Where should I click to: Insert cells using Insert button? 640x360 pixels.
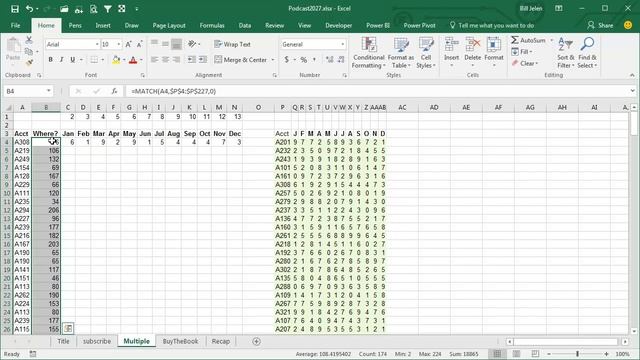[451, 53]
